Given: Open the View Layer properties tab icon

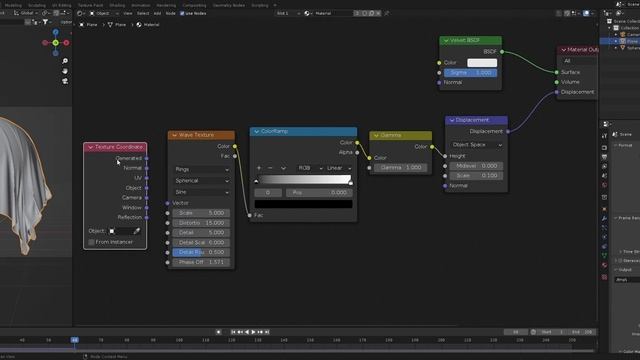Looking at the screenshot, I should coord(604,167).
